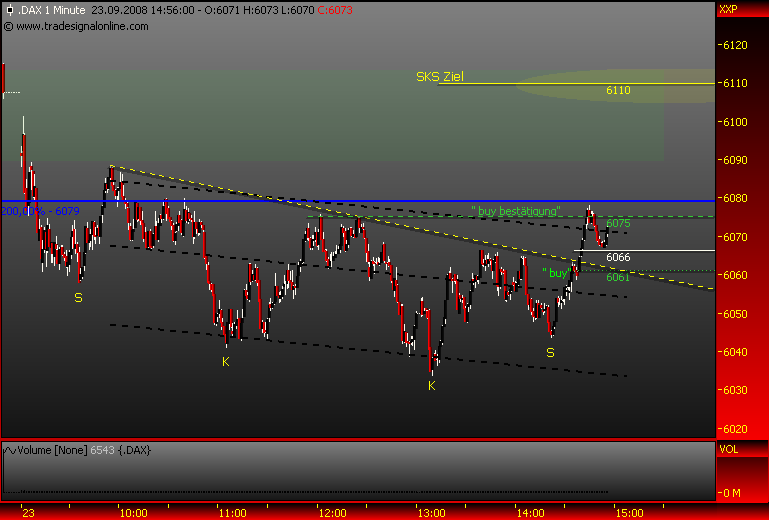Select the green "buy" annotation text
Screen dimensions: 769x520
point(558,273)
